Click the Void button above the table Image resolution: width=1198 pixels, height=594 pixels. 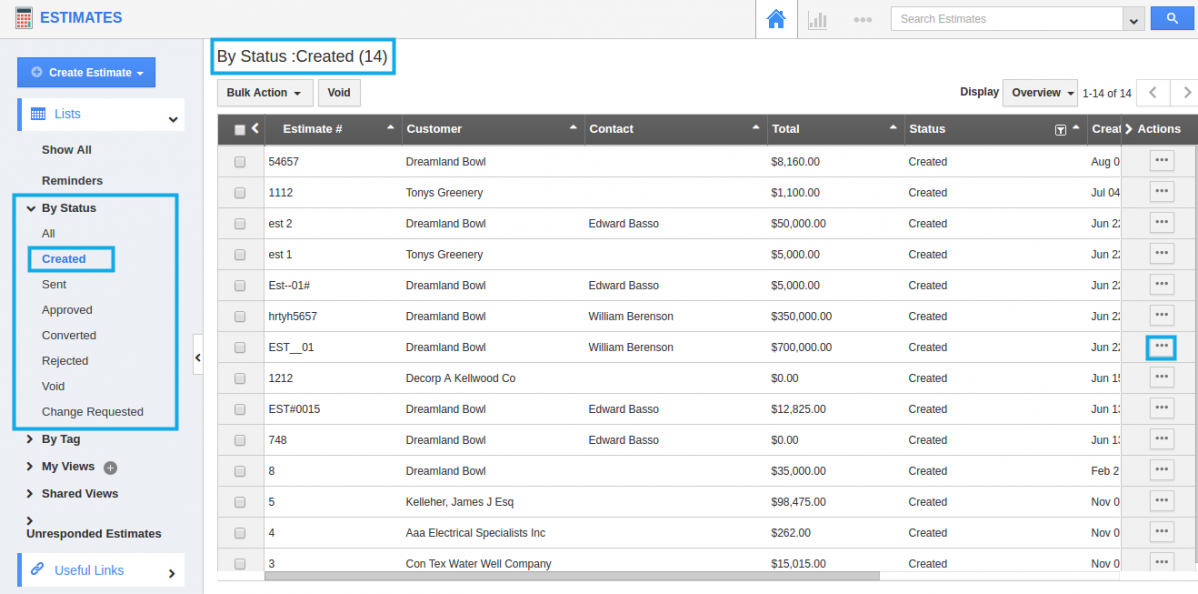coord(339,93)
